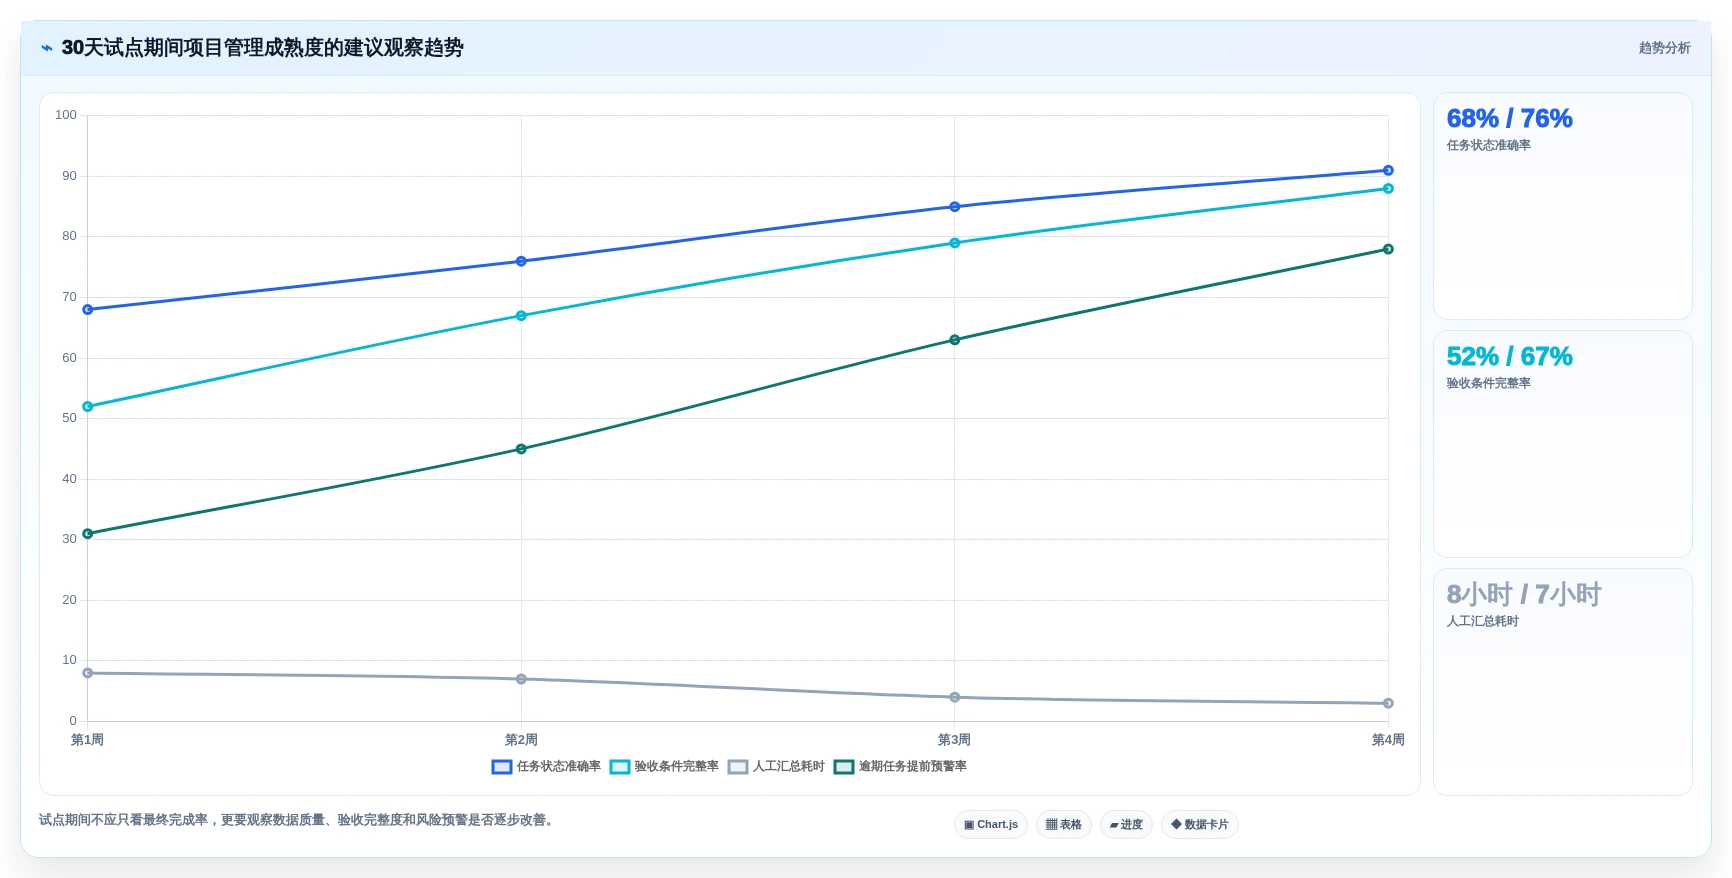Click the 第3周 point on 任务状态准确率 line
Image resolution: width=1732 pixels, height=878 pixels.
[955, 207]
